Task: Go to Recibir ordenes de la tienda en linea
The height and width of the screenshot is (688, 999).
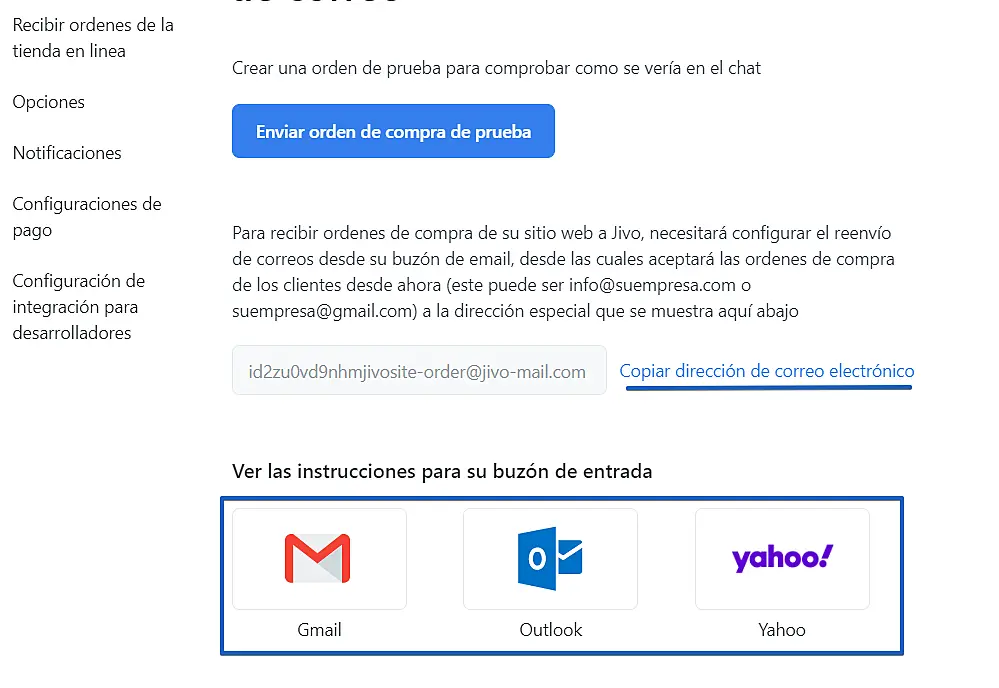Action: (x=93, y=38)
